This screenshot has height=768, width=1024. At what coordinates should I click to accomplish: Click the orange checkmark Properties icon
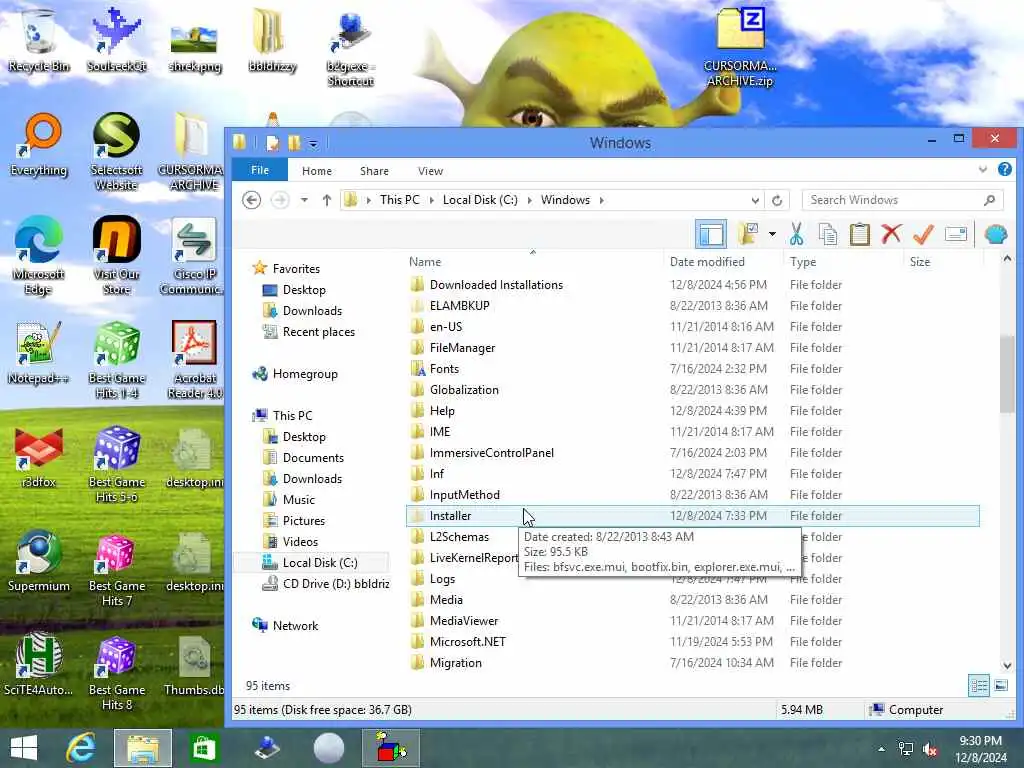point(923,234)
